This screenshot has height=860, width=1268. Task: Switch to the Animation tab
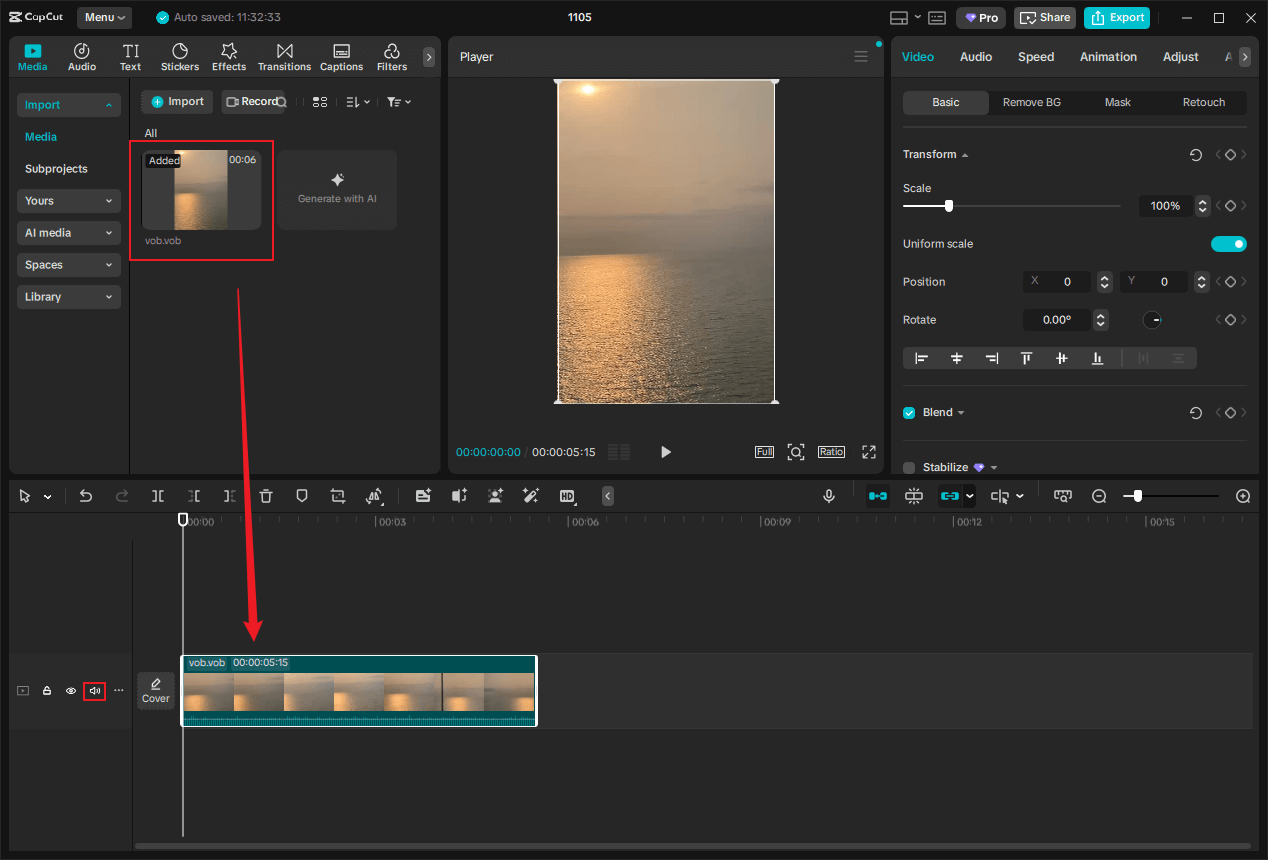(1107, 57)
